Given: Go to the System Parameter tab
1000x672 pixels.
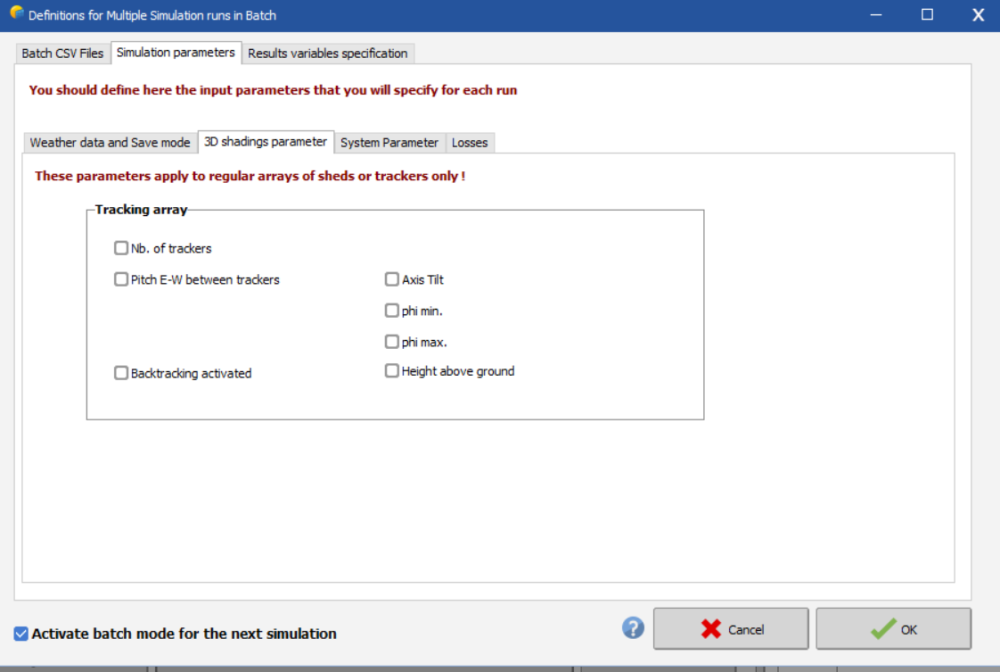Looking at the screenshot, I should tap(389, 143).
